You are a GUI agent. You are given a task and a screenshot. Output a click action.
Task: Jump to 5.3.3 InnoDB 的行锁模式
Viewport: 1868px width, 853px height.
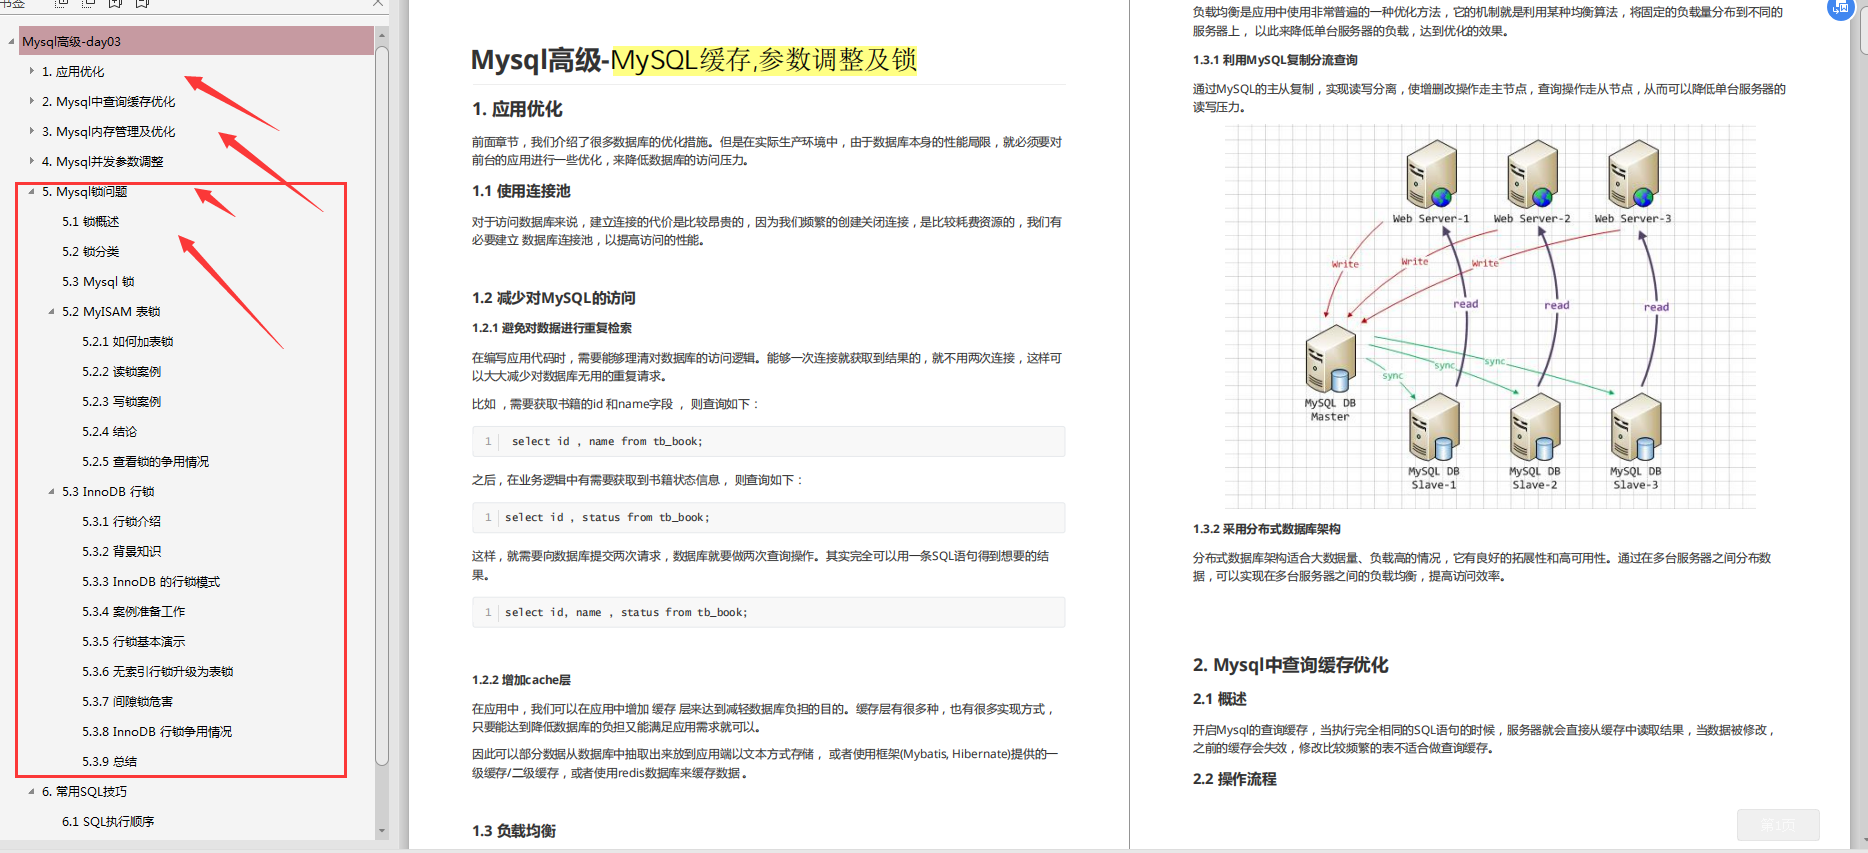[x=151, y=581]
